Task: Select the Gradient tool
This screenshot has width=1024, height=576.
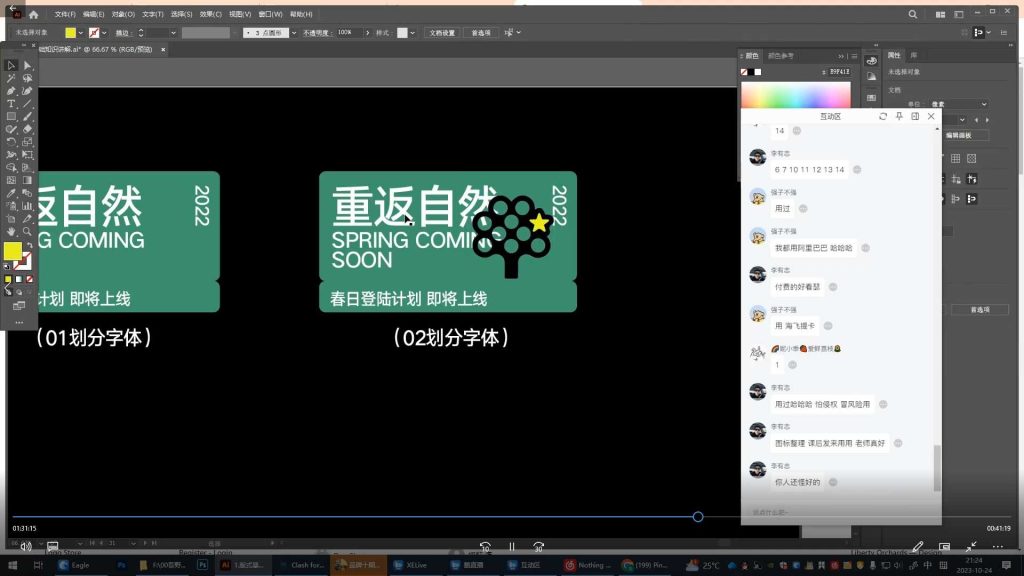Action: click(x=27, y=180)
